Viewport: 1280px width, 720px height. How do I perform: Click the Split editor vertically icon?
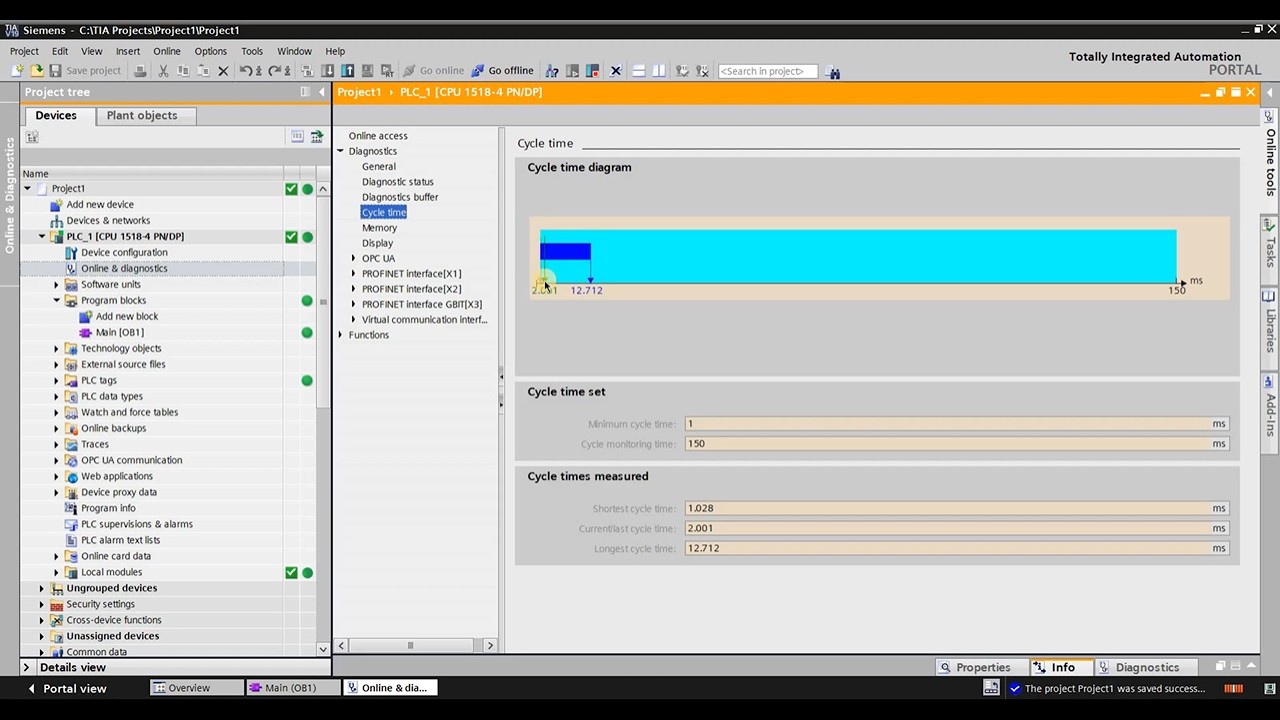click(x=659, y=71)
